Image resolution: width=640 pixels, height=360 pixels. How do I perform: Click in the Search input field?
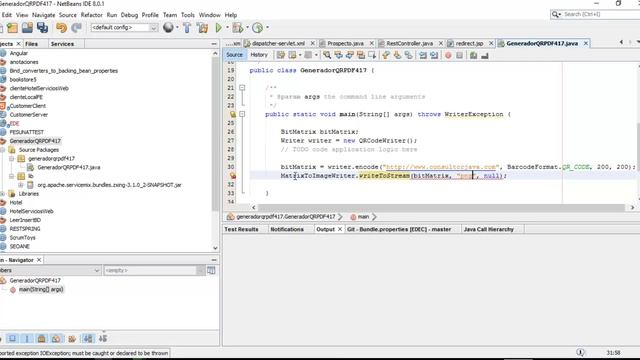pyautogui.click(x=600, y=14)
